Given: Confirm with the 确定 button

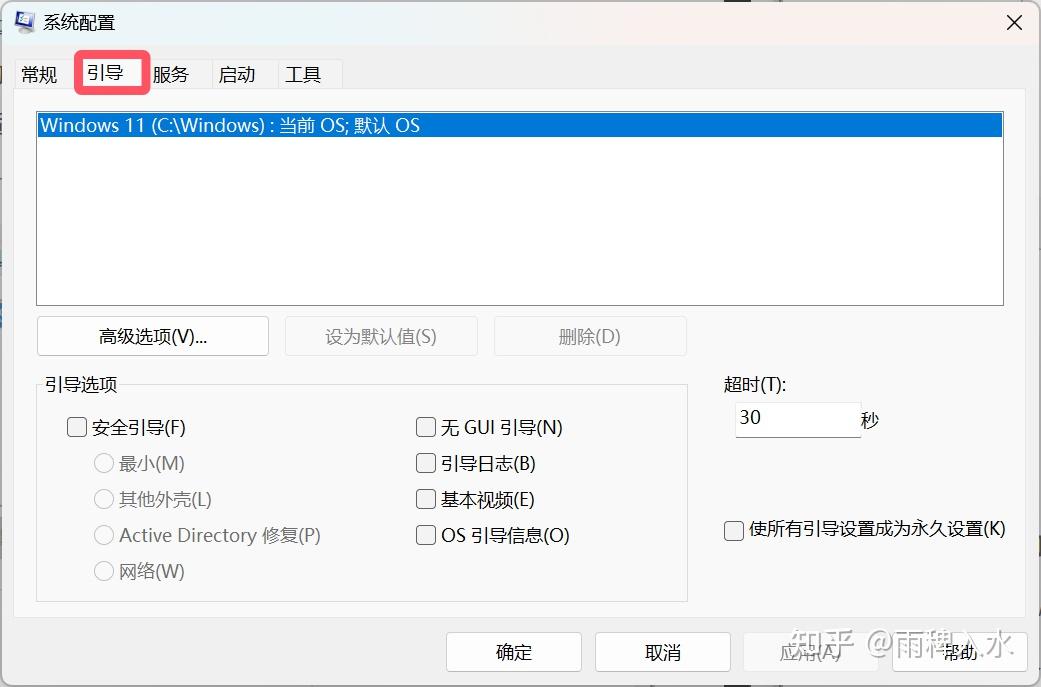Looking at the screenshot, I should [x=514, y=652].
